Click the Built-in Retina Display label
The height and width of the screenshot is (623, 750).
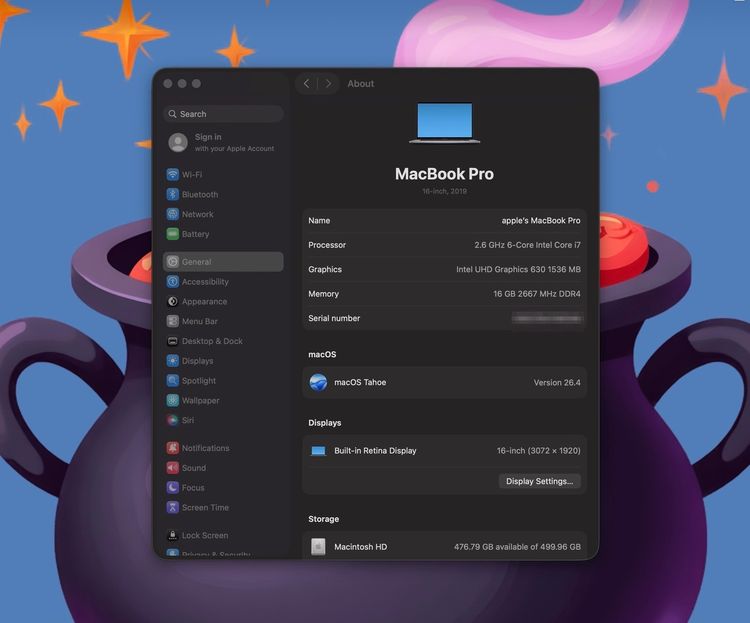(x=375, y=451)
